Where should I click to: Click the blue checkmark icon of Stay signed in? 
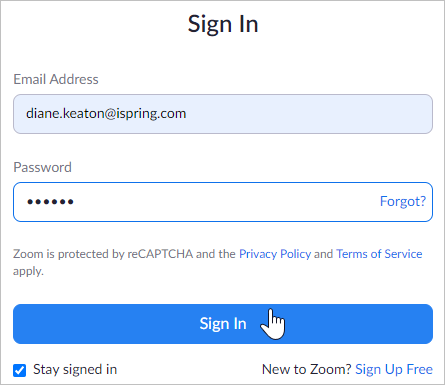(x=20, y=370)
